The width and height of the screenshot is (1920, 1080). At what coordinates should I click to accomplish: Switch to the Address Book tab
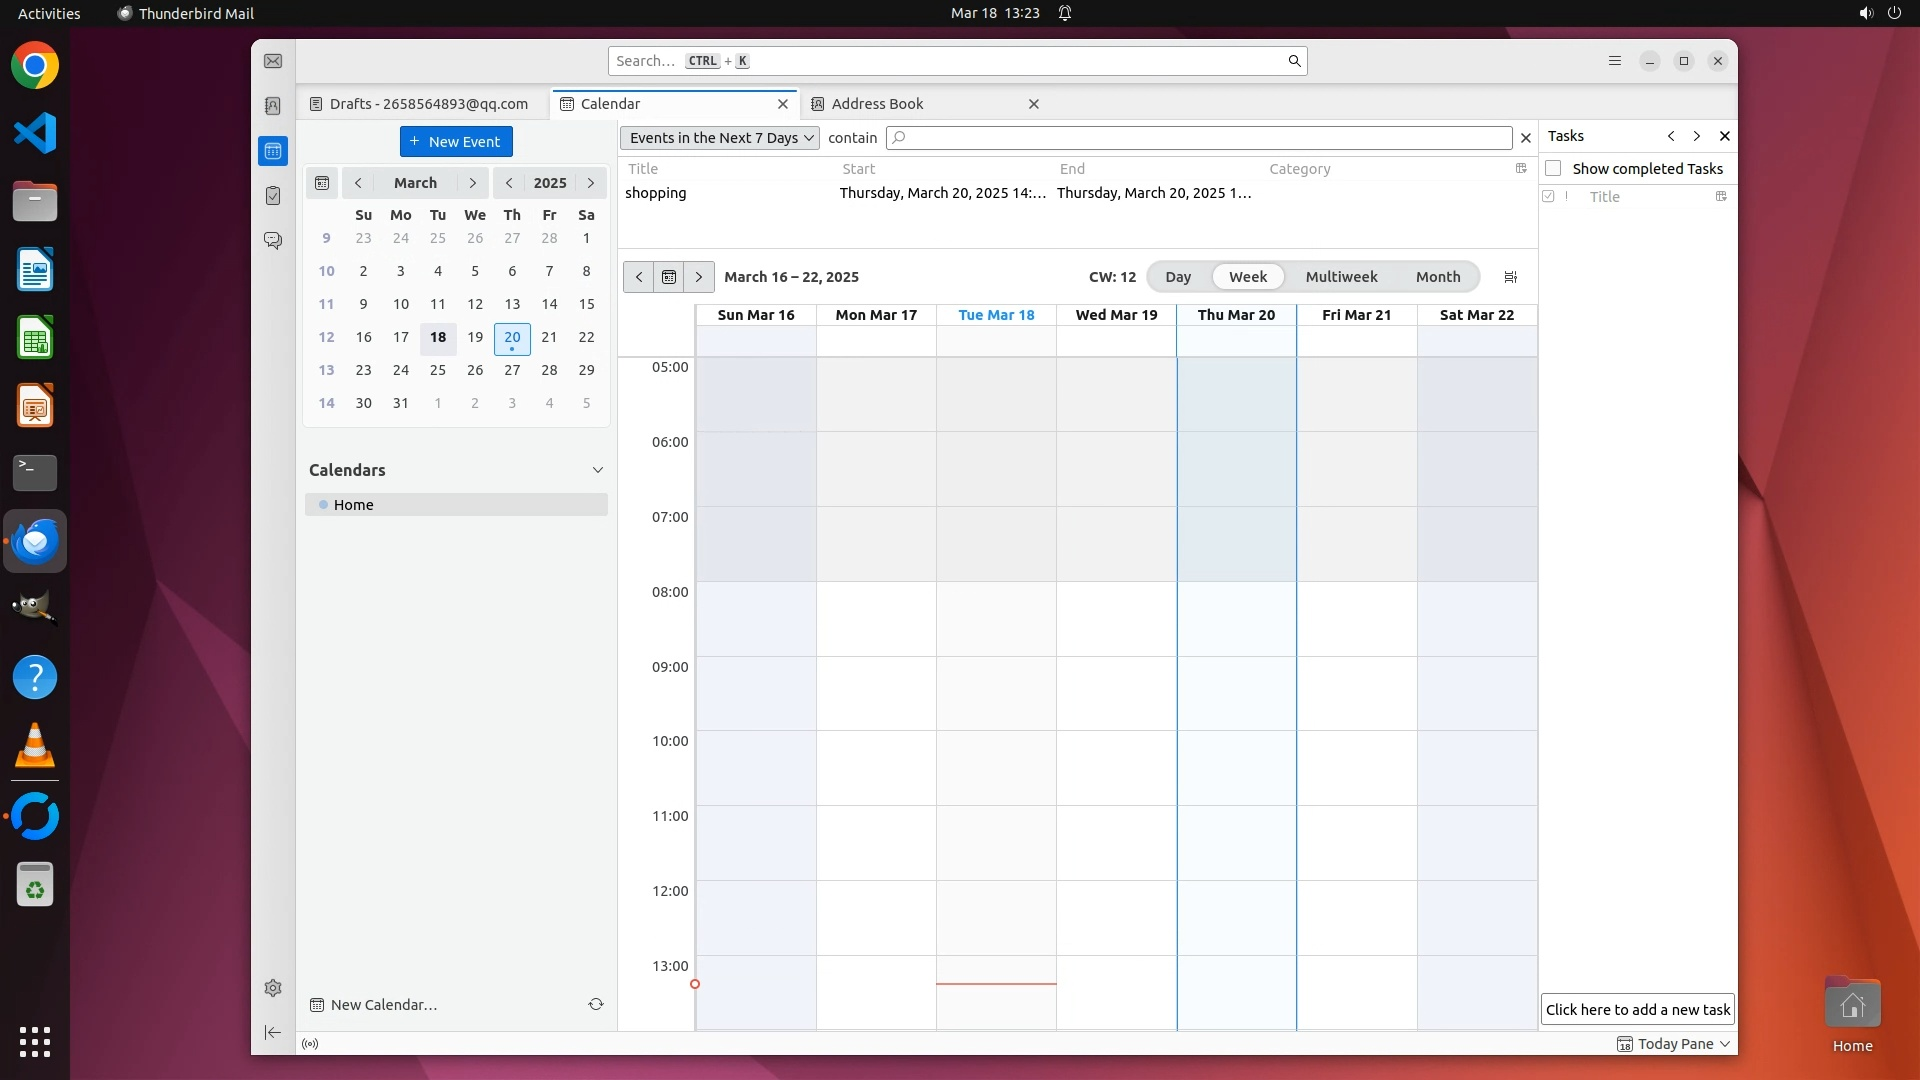(x=878, y=104)
